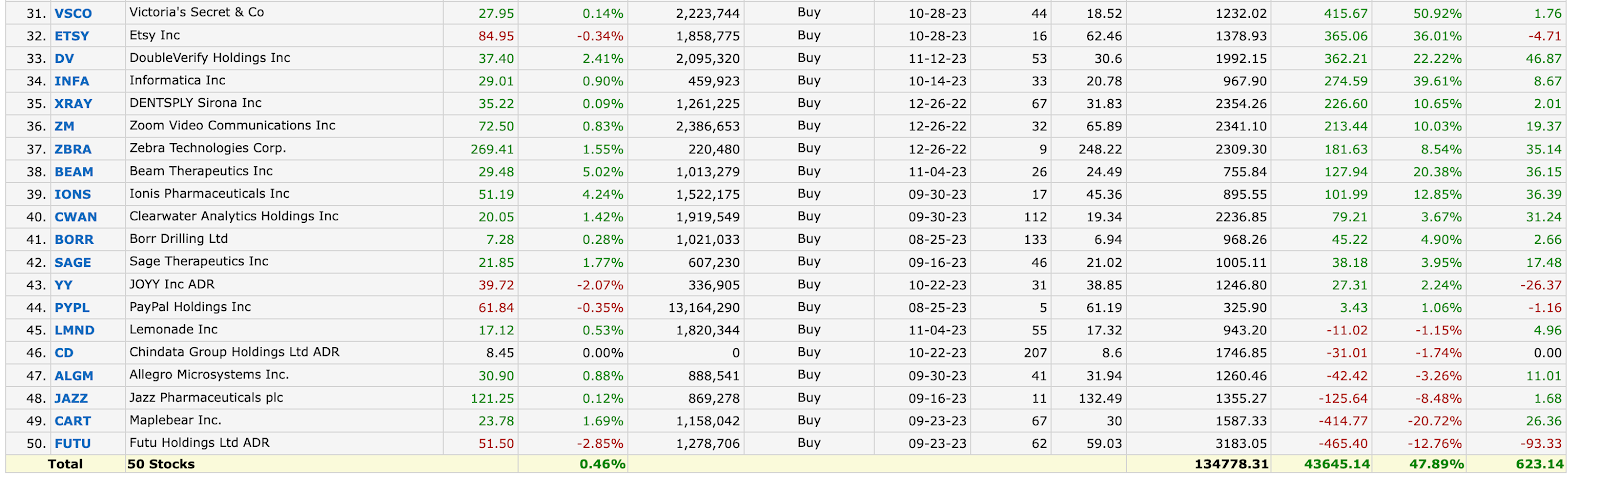This screenshot has height=489, width=1600.
Task: Open the VSCO ticker link
Action: [x=73, y=13]
